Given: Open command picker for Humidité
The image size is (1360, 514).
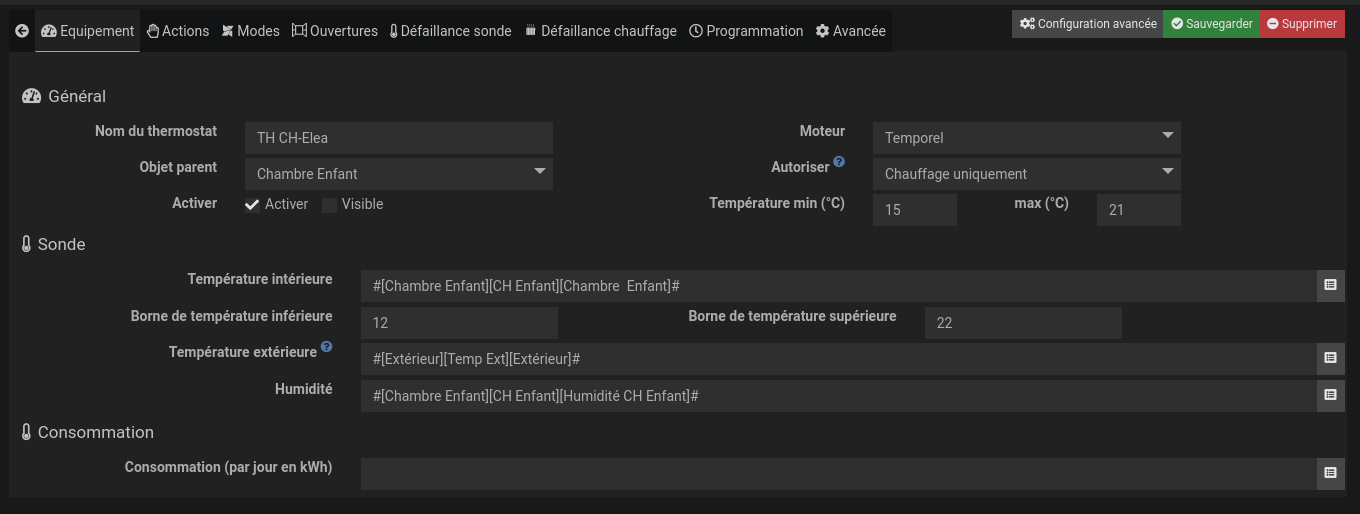Looking at the screenshot, I should [x=1330, y=395].
